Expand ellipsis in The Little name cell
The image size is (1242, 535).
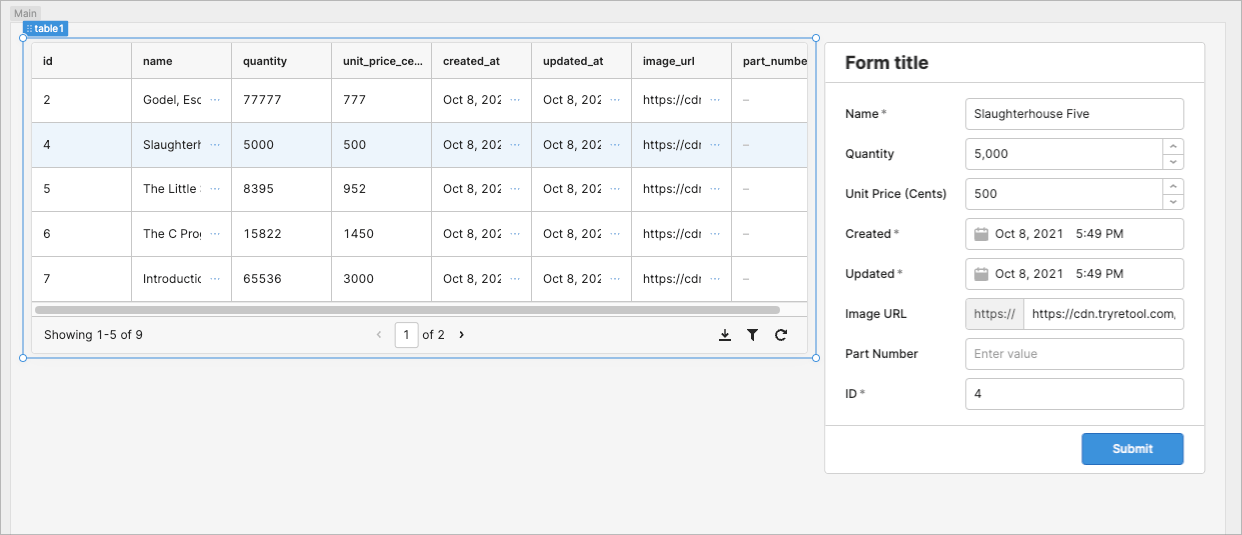coord(215,189)
